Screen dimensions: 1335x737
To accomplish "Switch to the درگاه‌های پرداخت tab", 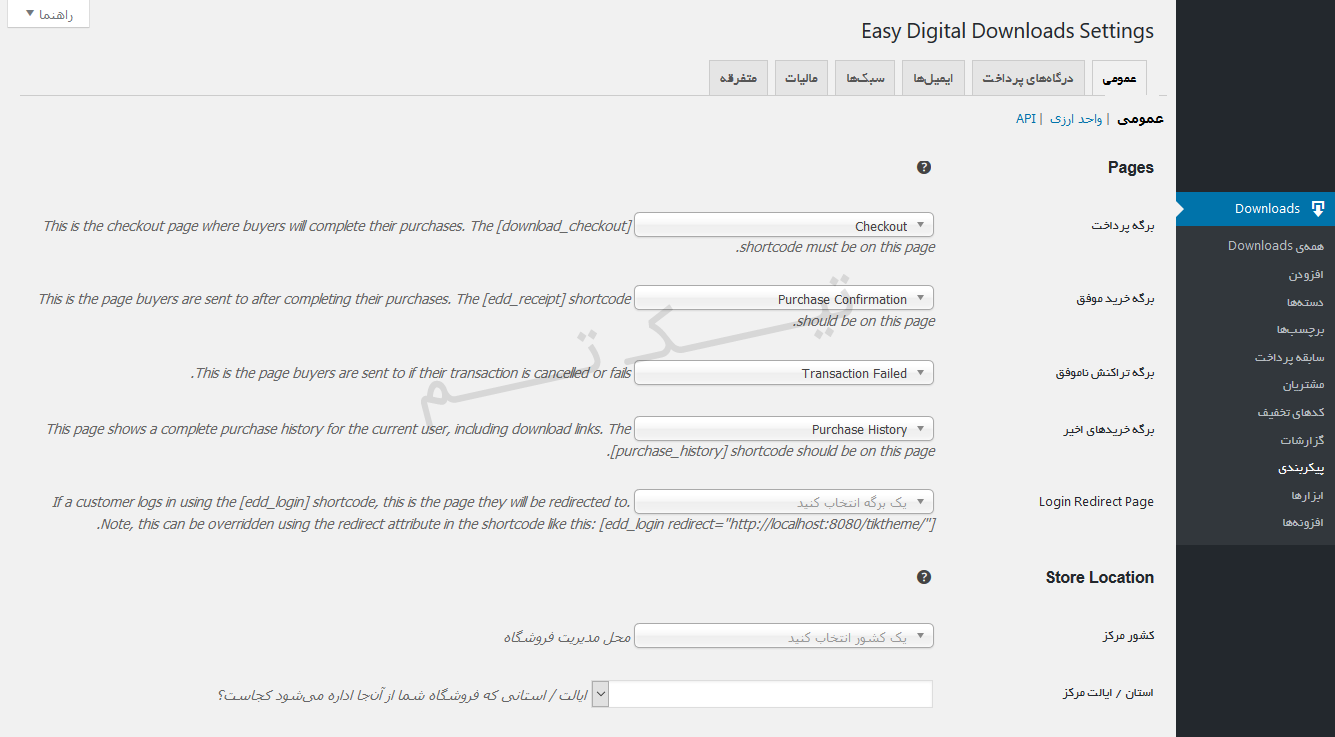I will [1027, 78].
